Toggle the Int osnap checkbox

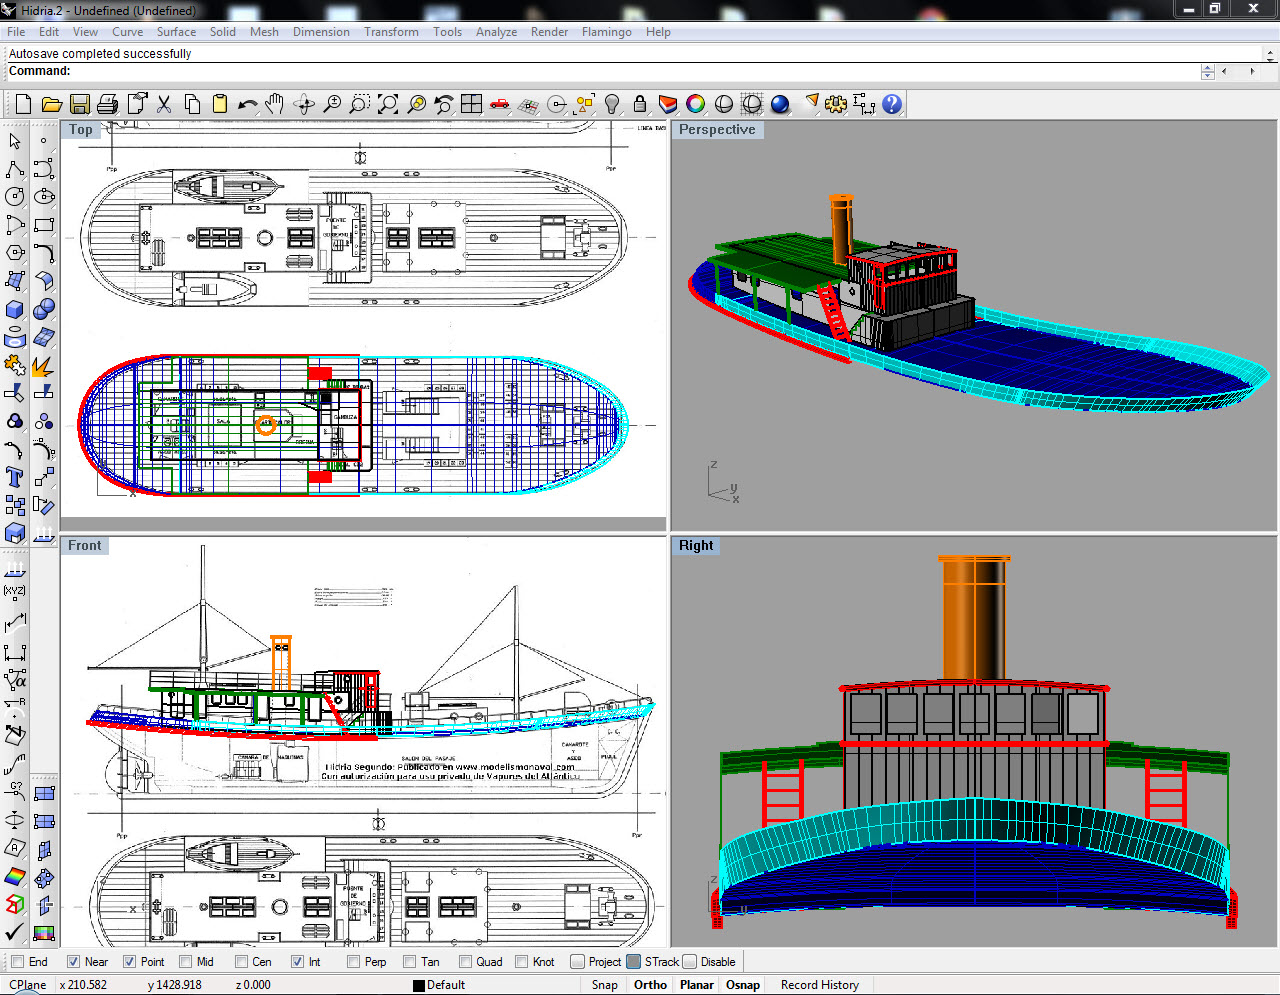pyautogui.click(x=297, y=962)
